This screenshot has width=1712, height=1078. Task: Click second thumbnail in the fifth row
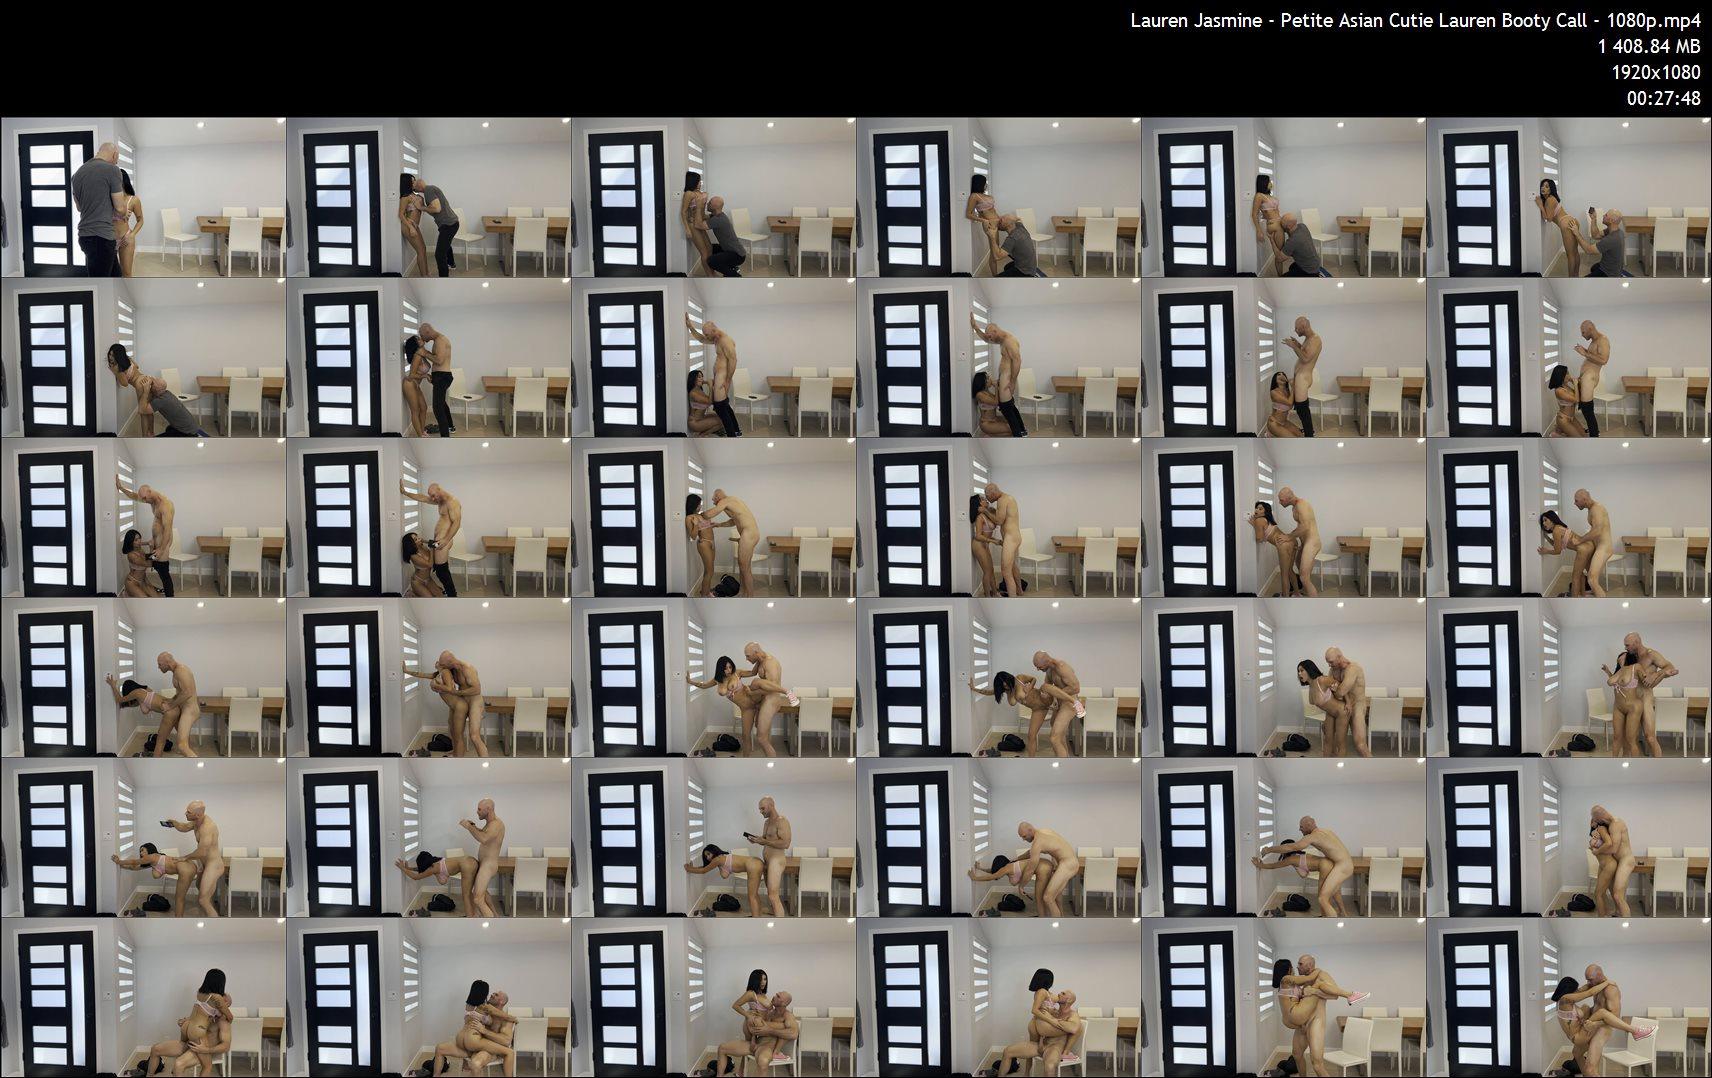tap(428, 837)
